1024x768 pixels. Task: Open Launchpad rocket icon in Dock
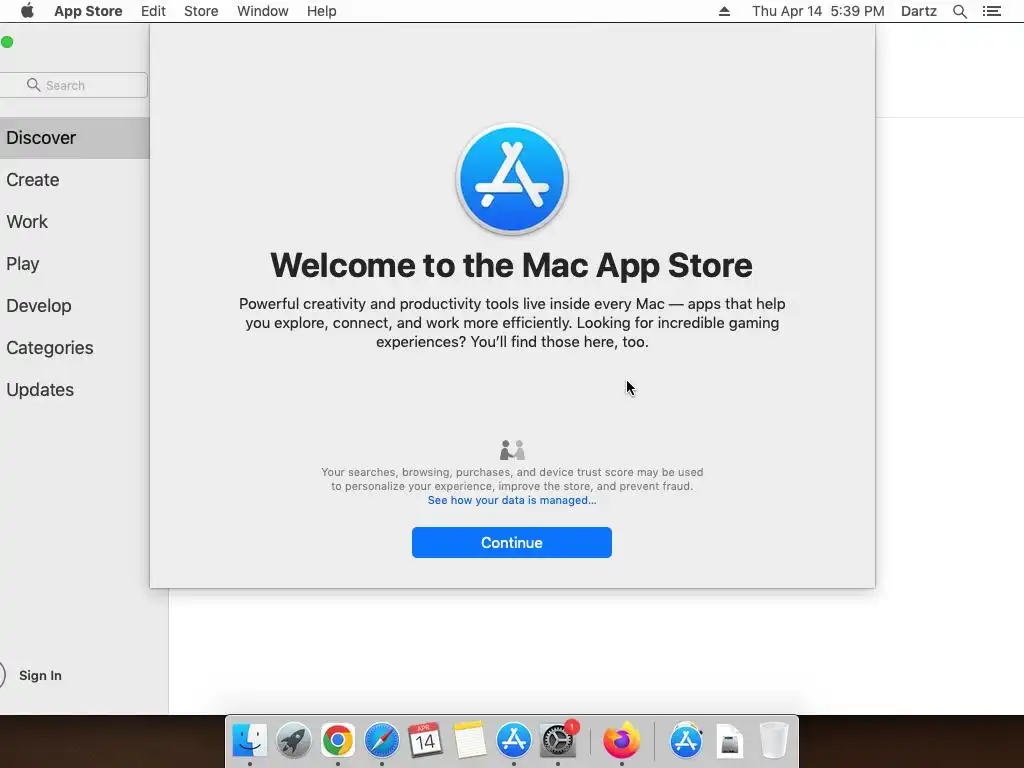(293, 741)
